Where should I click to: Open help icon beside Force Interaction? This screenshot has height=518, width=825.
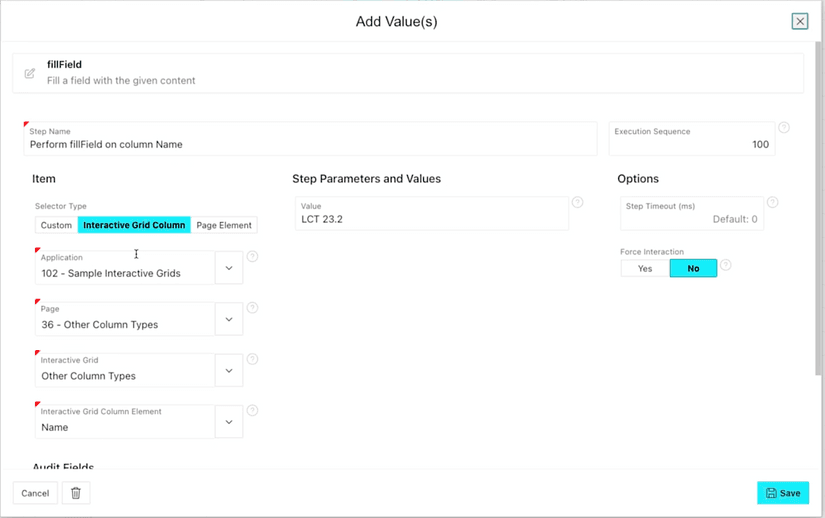pyautogui.click(x=725, y=265)
